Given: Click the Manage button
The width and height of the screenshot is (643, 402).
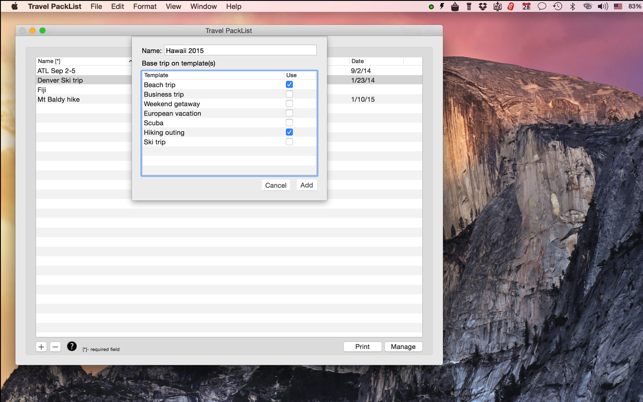Looking at the screenshot, I should (403, 347).
